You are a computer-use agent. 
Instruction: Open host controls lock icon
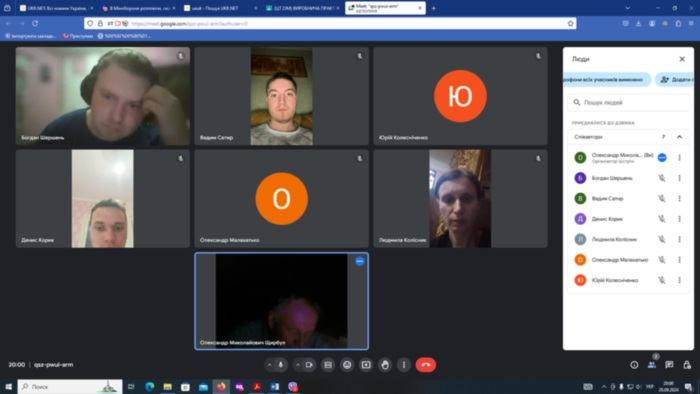[687, 365]
